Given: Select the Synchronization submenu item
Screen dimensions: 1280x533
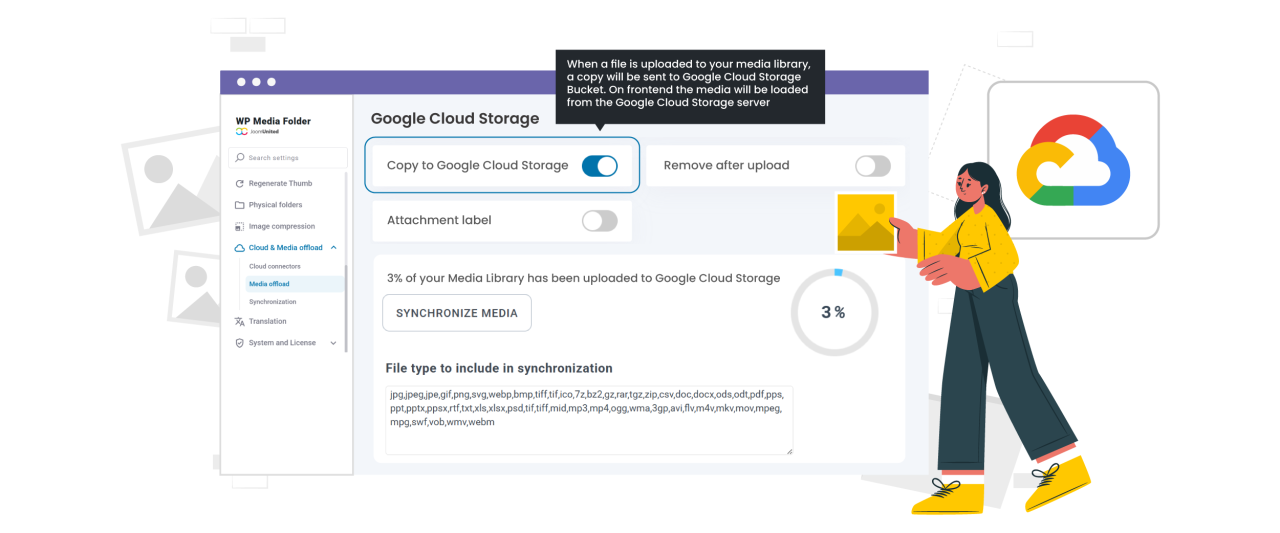Looking at the screenshot, I should tap(272, 302).
